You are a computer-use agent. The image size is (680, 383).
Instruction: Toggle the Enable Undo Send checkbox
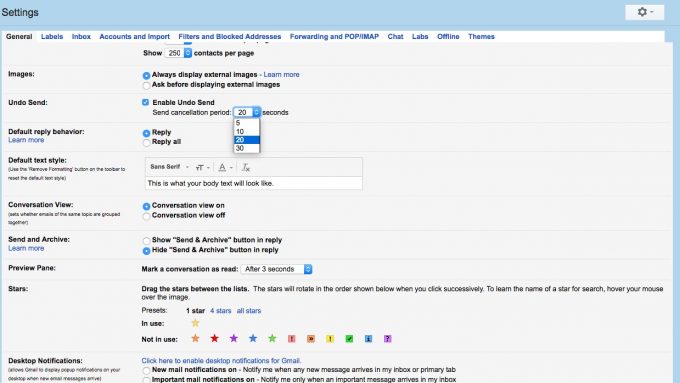click(145, 102)
